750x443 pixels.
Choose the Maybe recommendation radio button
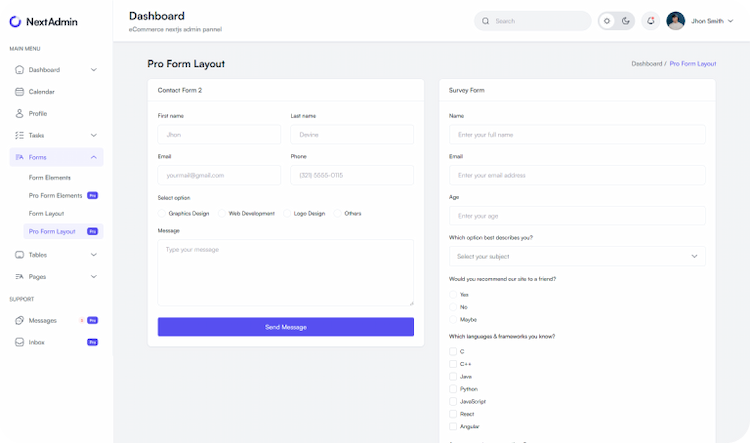click(453, 320)
